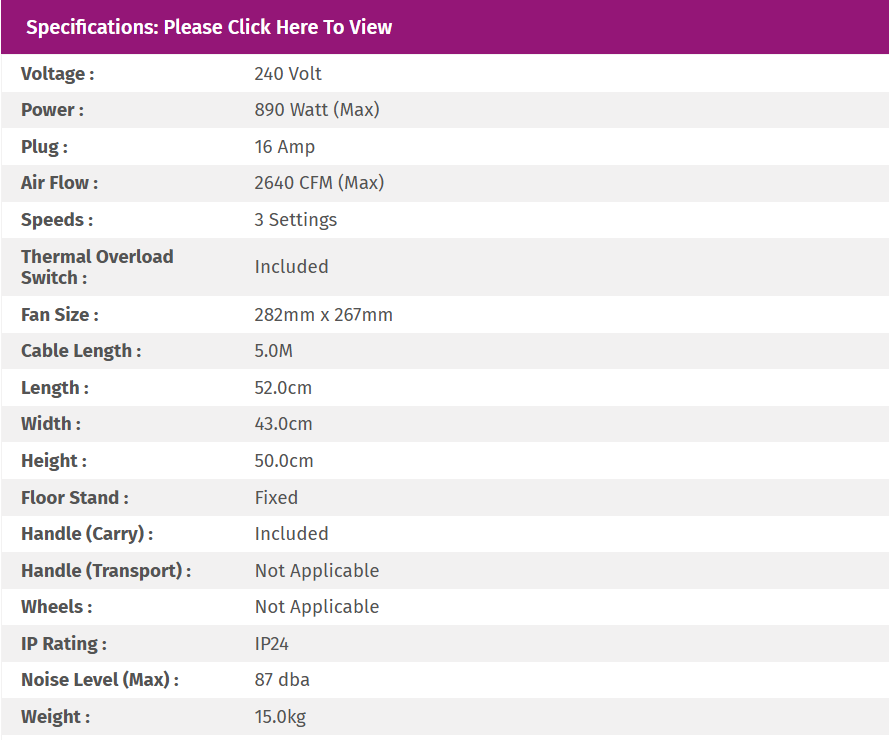Click the 3 Settings speeds value
Image resolution: width=889 pixels, height=740 pixels.
pos(295,220)
